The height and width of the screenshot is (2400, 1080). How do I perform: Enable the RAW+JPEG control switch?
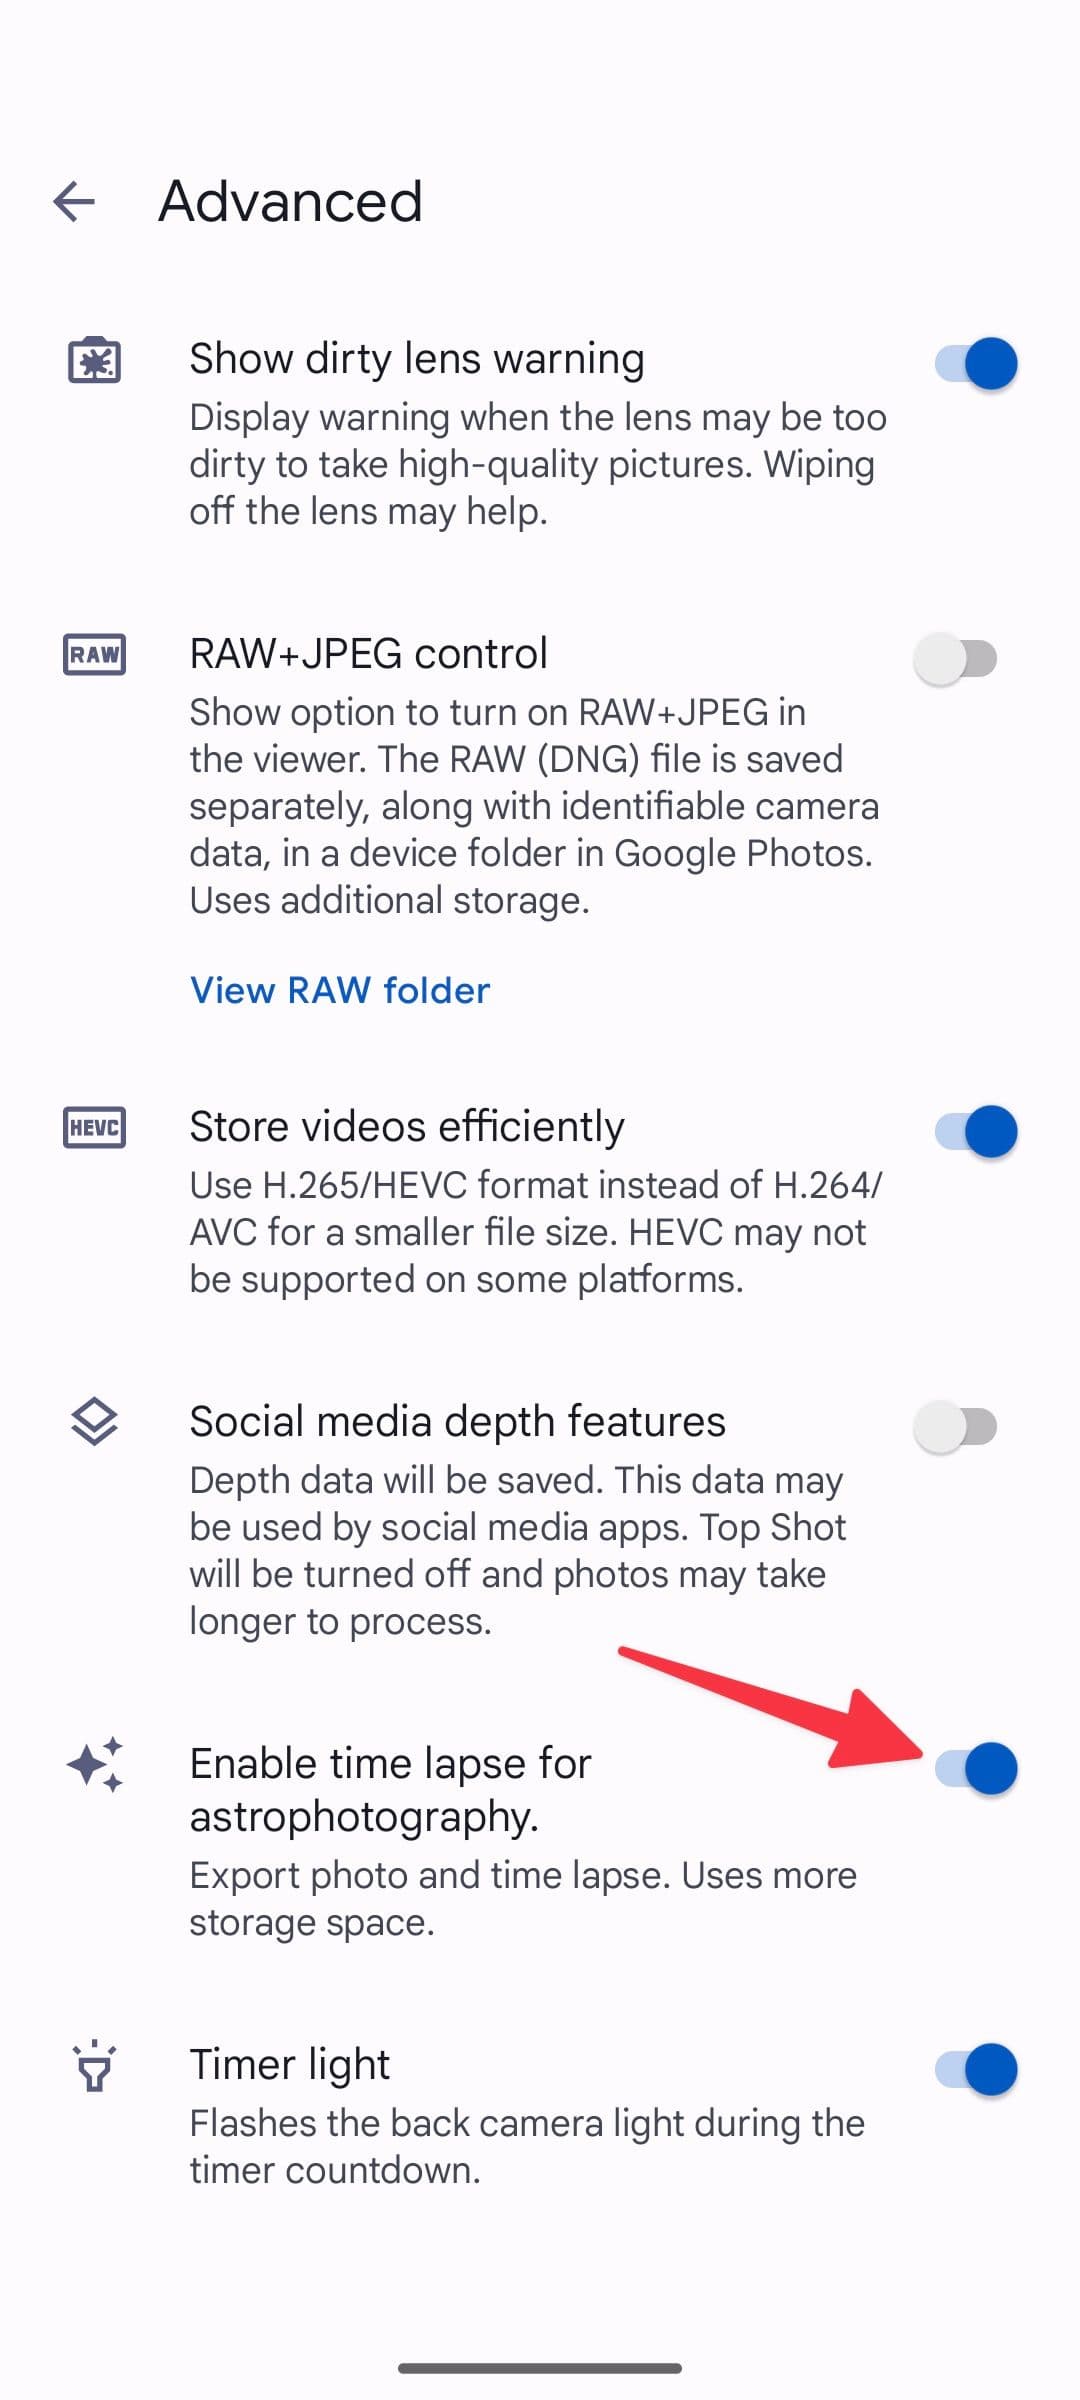pyautogui.click(x=956, y=658)
